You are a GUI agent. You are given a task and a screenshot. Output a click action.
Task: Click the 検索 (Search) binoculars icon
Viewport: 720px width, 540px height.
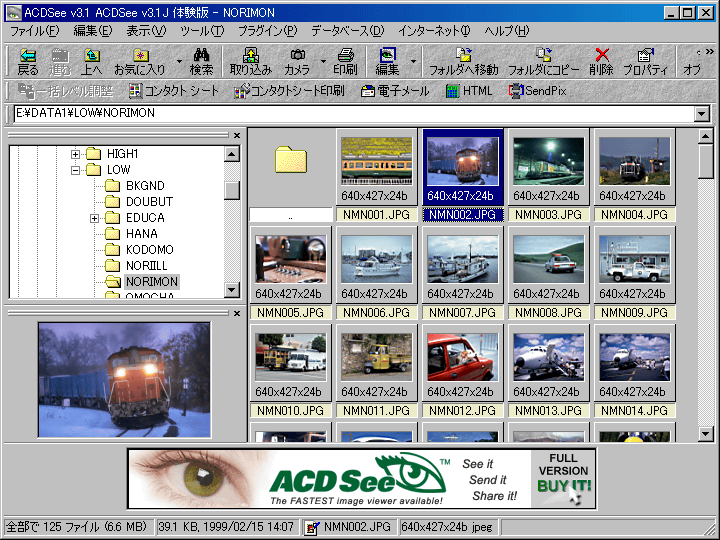[202, 62]
